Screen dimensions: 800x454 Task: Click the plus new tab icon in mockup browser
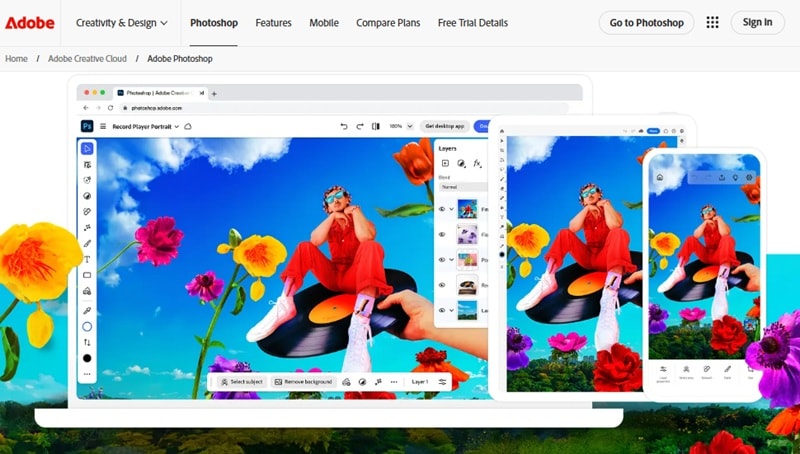(214, 93)
